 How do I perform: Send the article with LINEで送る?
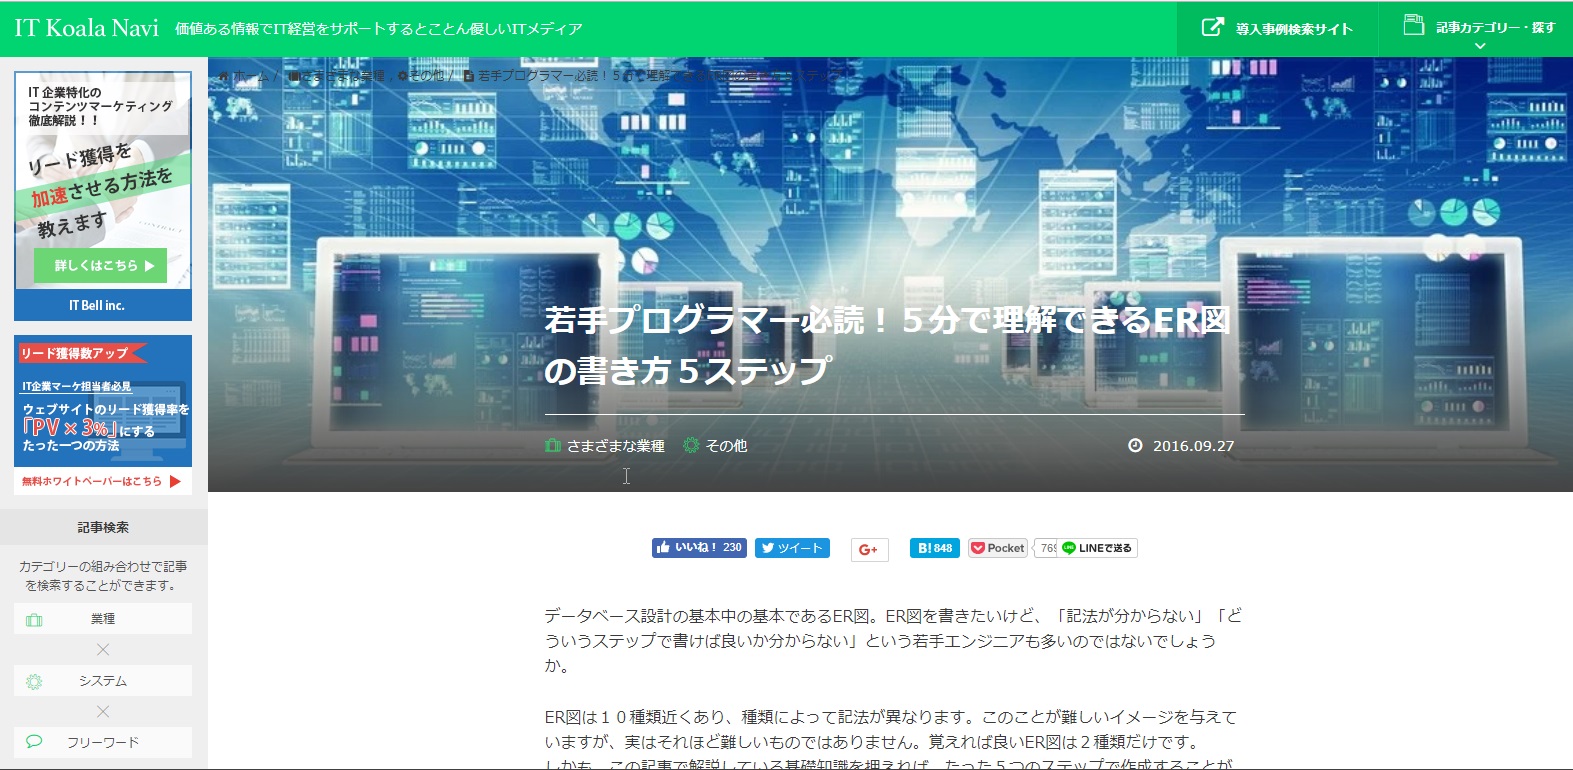click(1098, 548)
